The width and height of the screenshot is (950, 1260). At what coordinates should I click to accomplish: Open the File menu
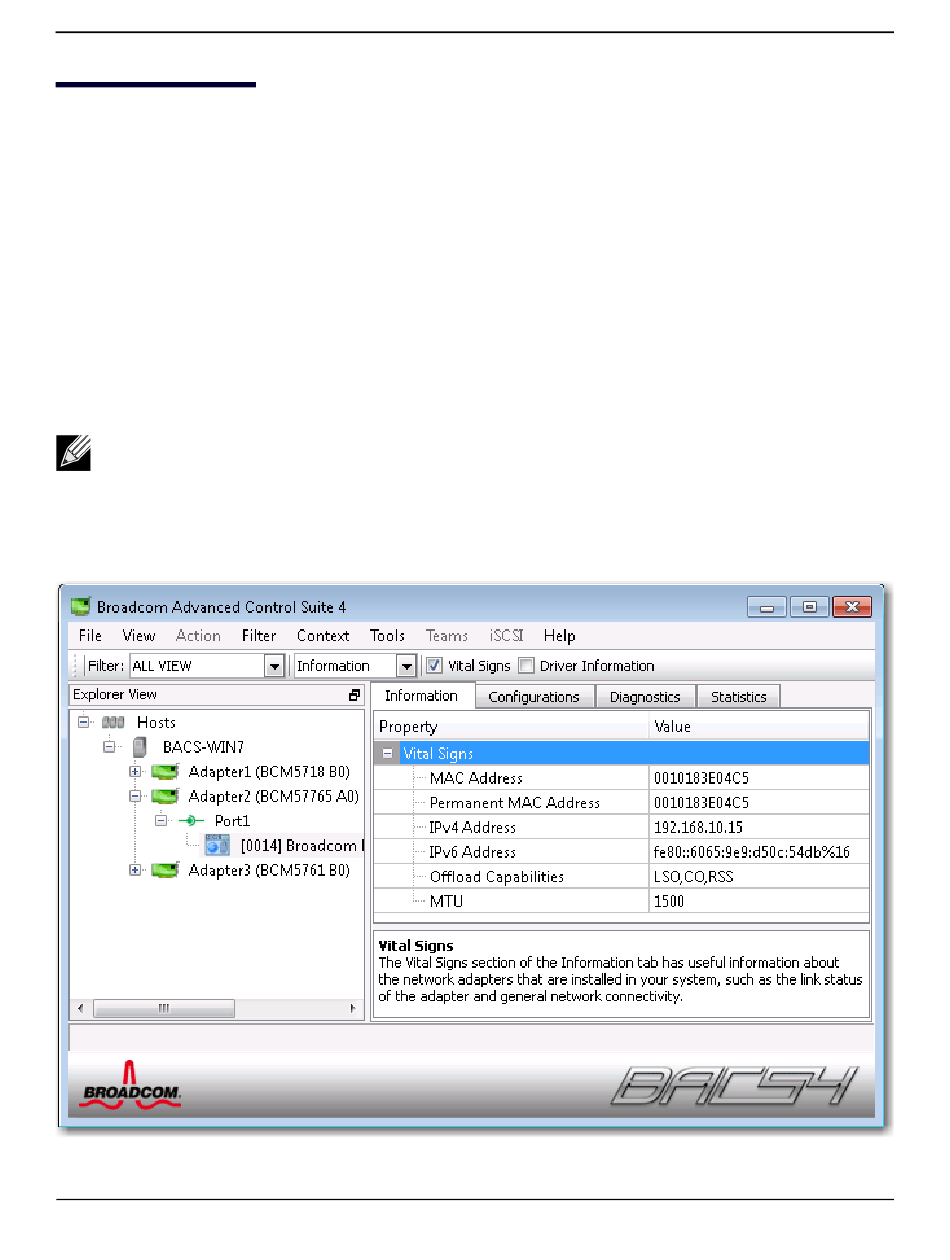pyautogui.click(x=90, y=636)
